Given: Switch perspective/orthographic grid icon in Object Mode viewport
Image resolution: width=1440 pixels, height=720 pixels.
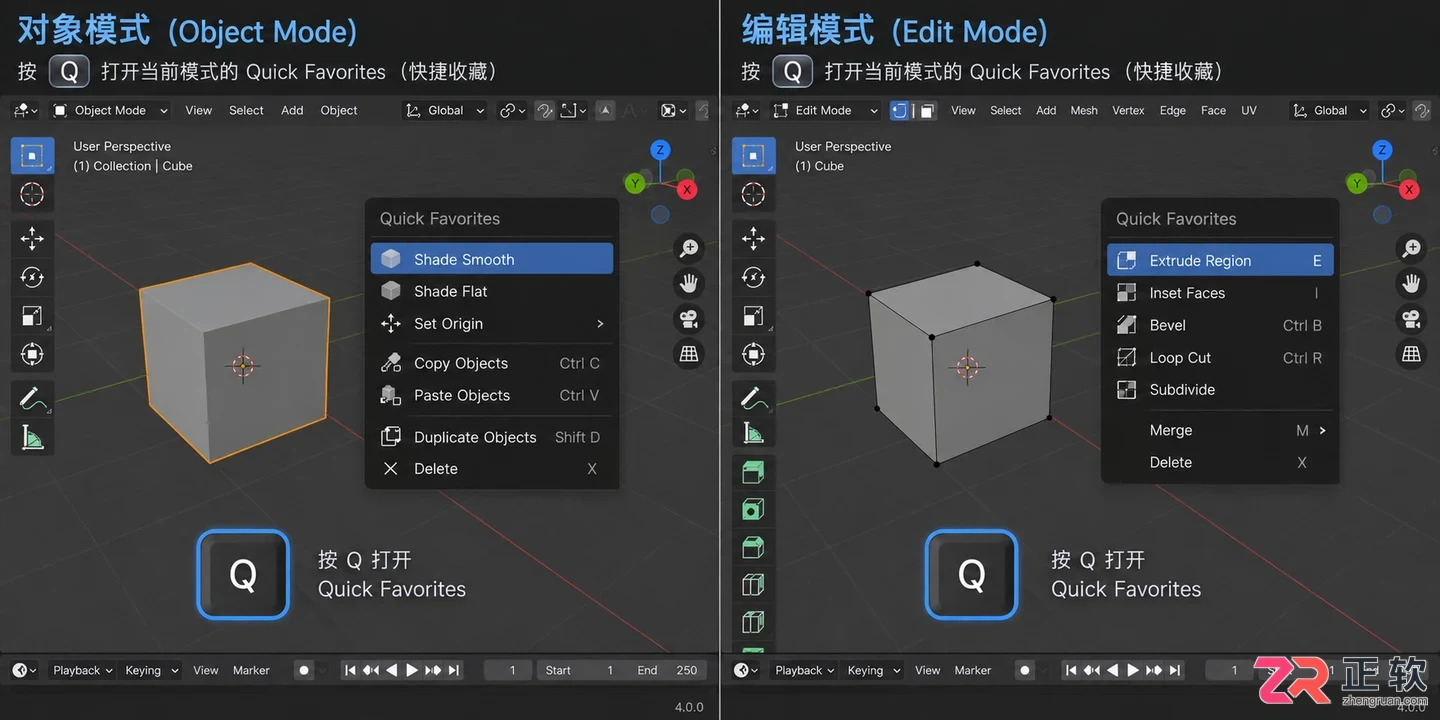Looking at the screenshot, I should [689, 354].
